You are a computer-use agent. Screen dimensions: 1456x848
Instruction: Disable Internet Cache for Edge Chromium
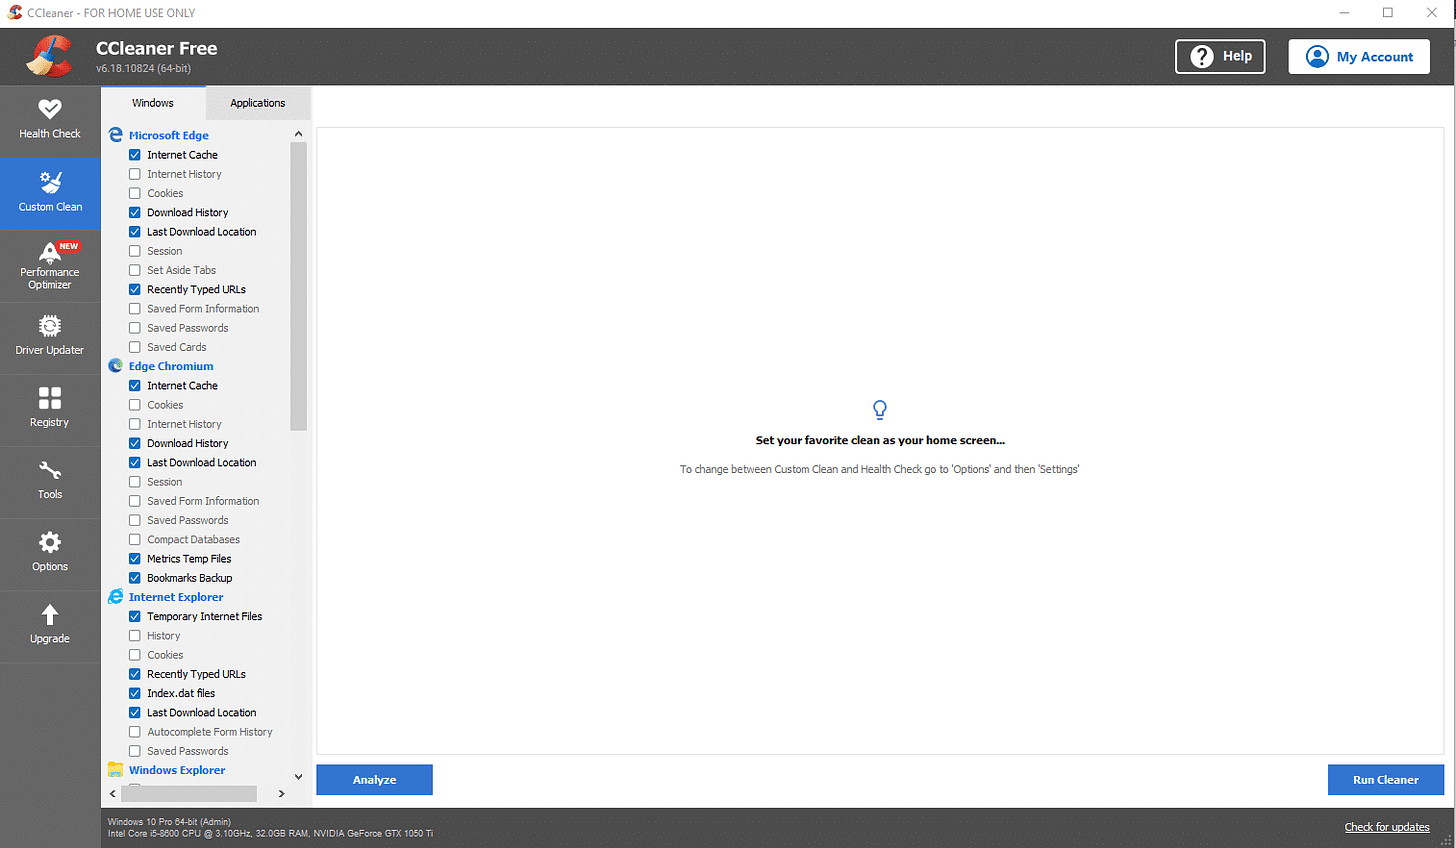click(x=134, y=385)
